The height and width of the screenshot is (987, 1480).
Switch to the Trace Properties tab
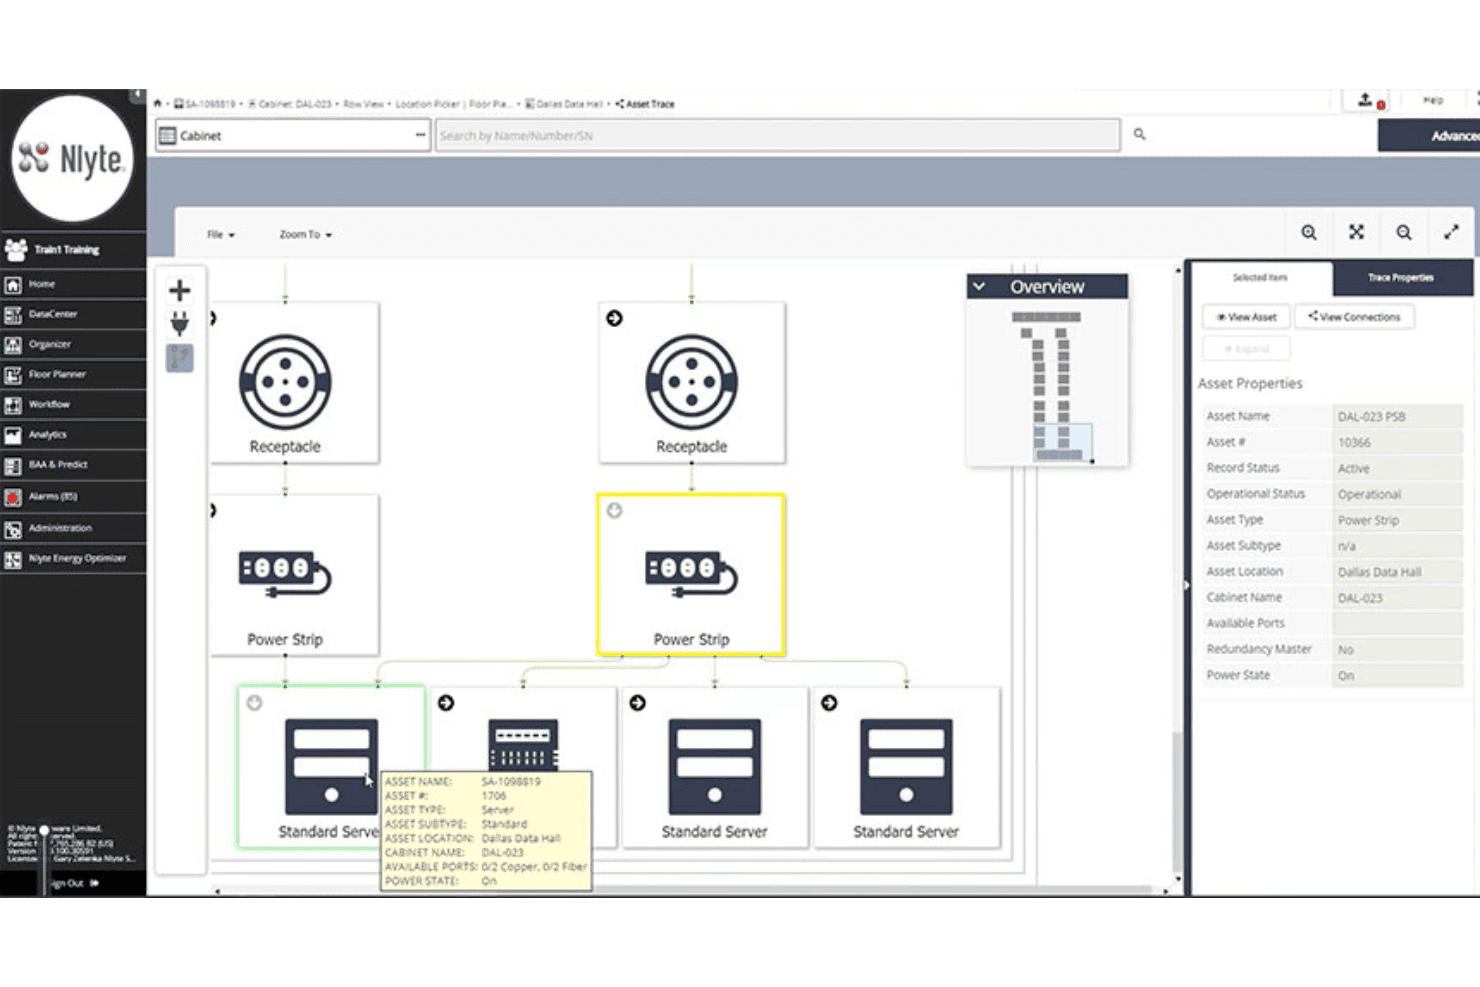pos(1400,278)
